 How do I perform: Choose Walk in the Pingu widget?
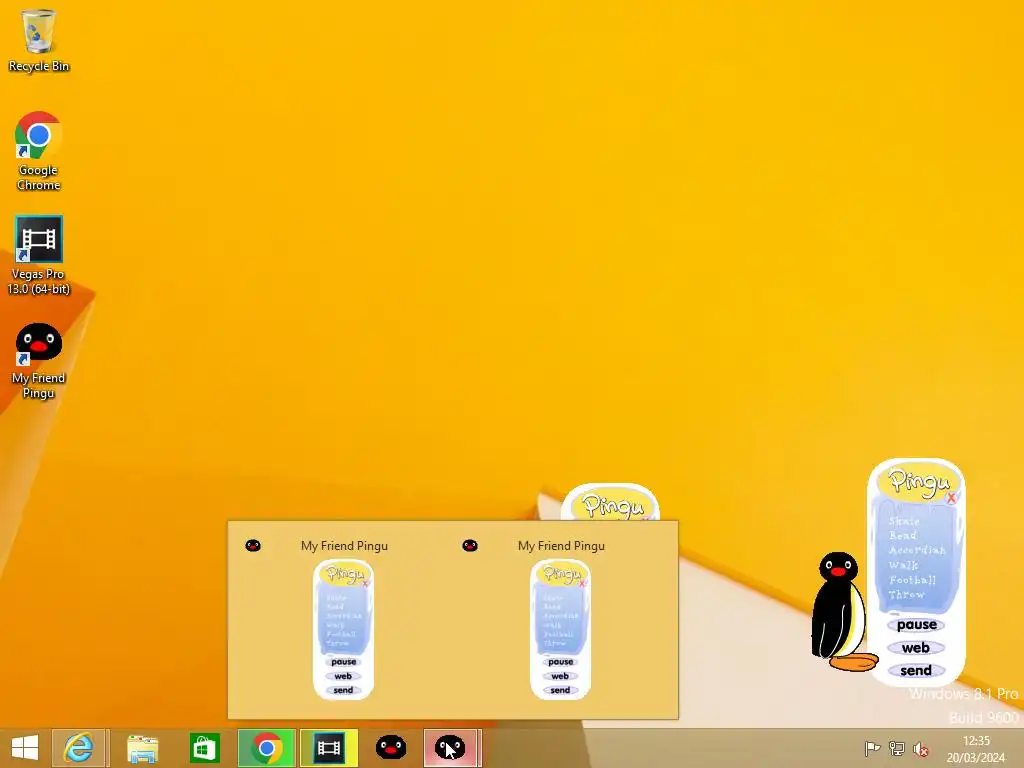coord(904,565)
